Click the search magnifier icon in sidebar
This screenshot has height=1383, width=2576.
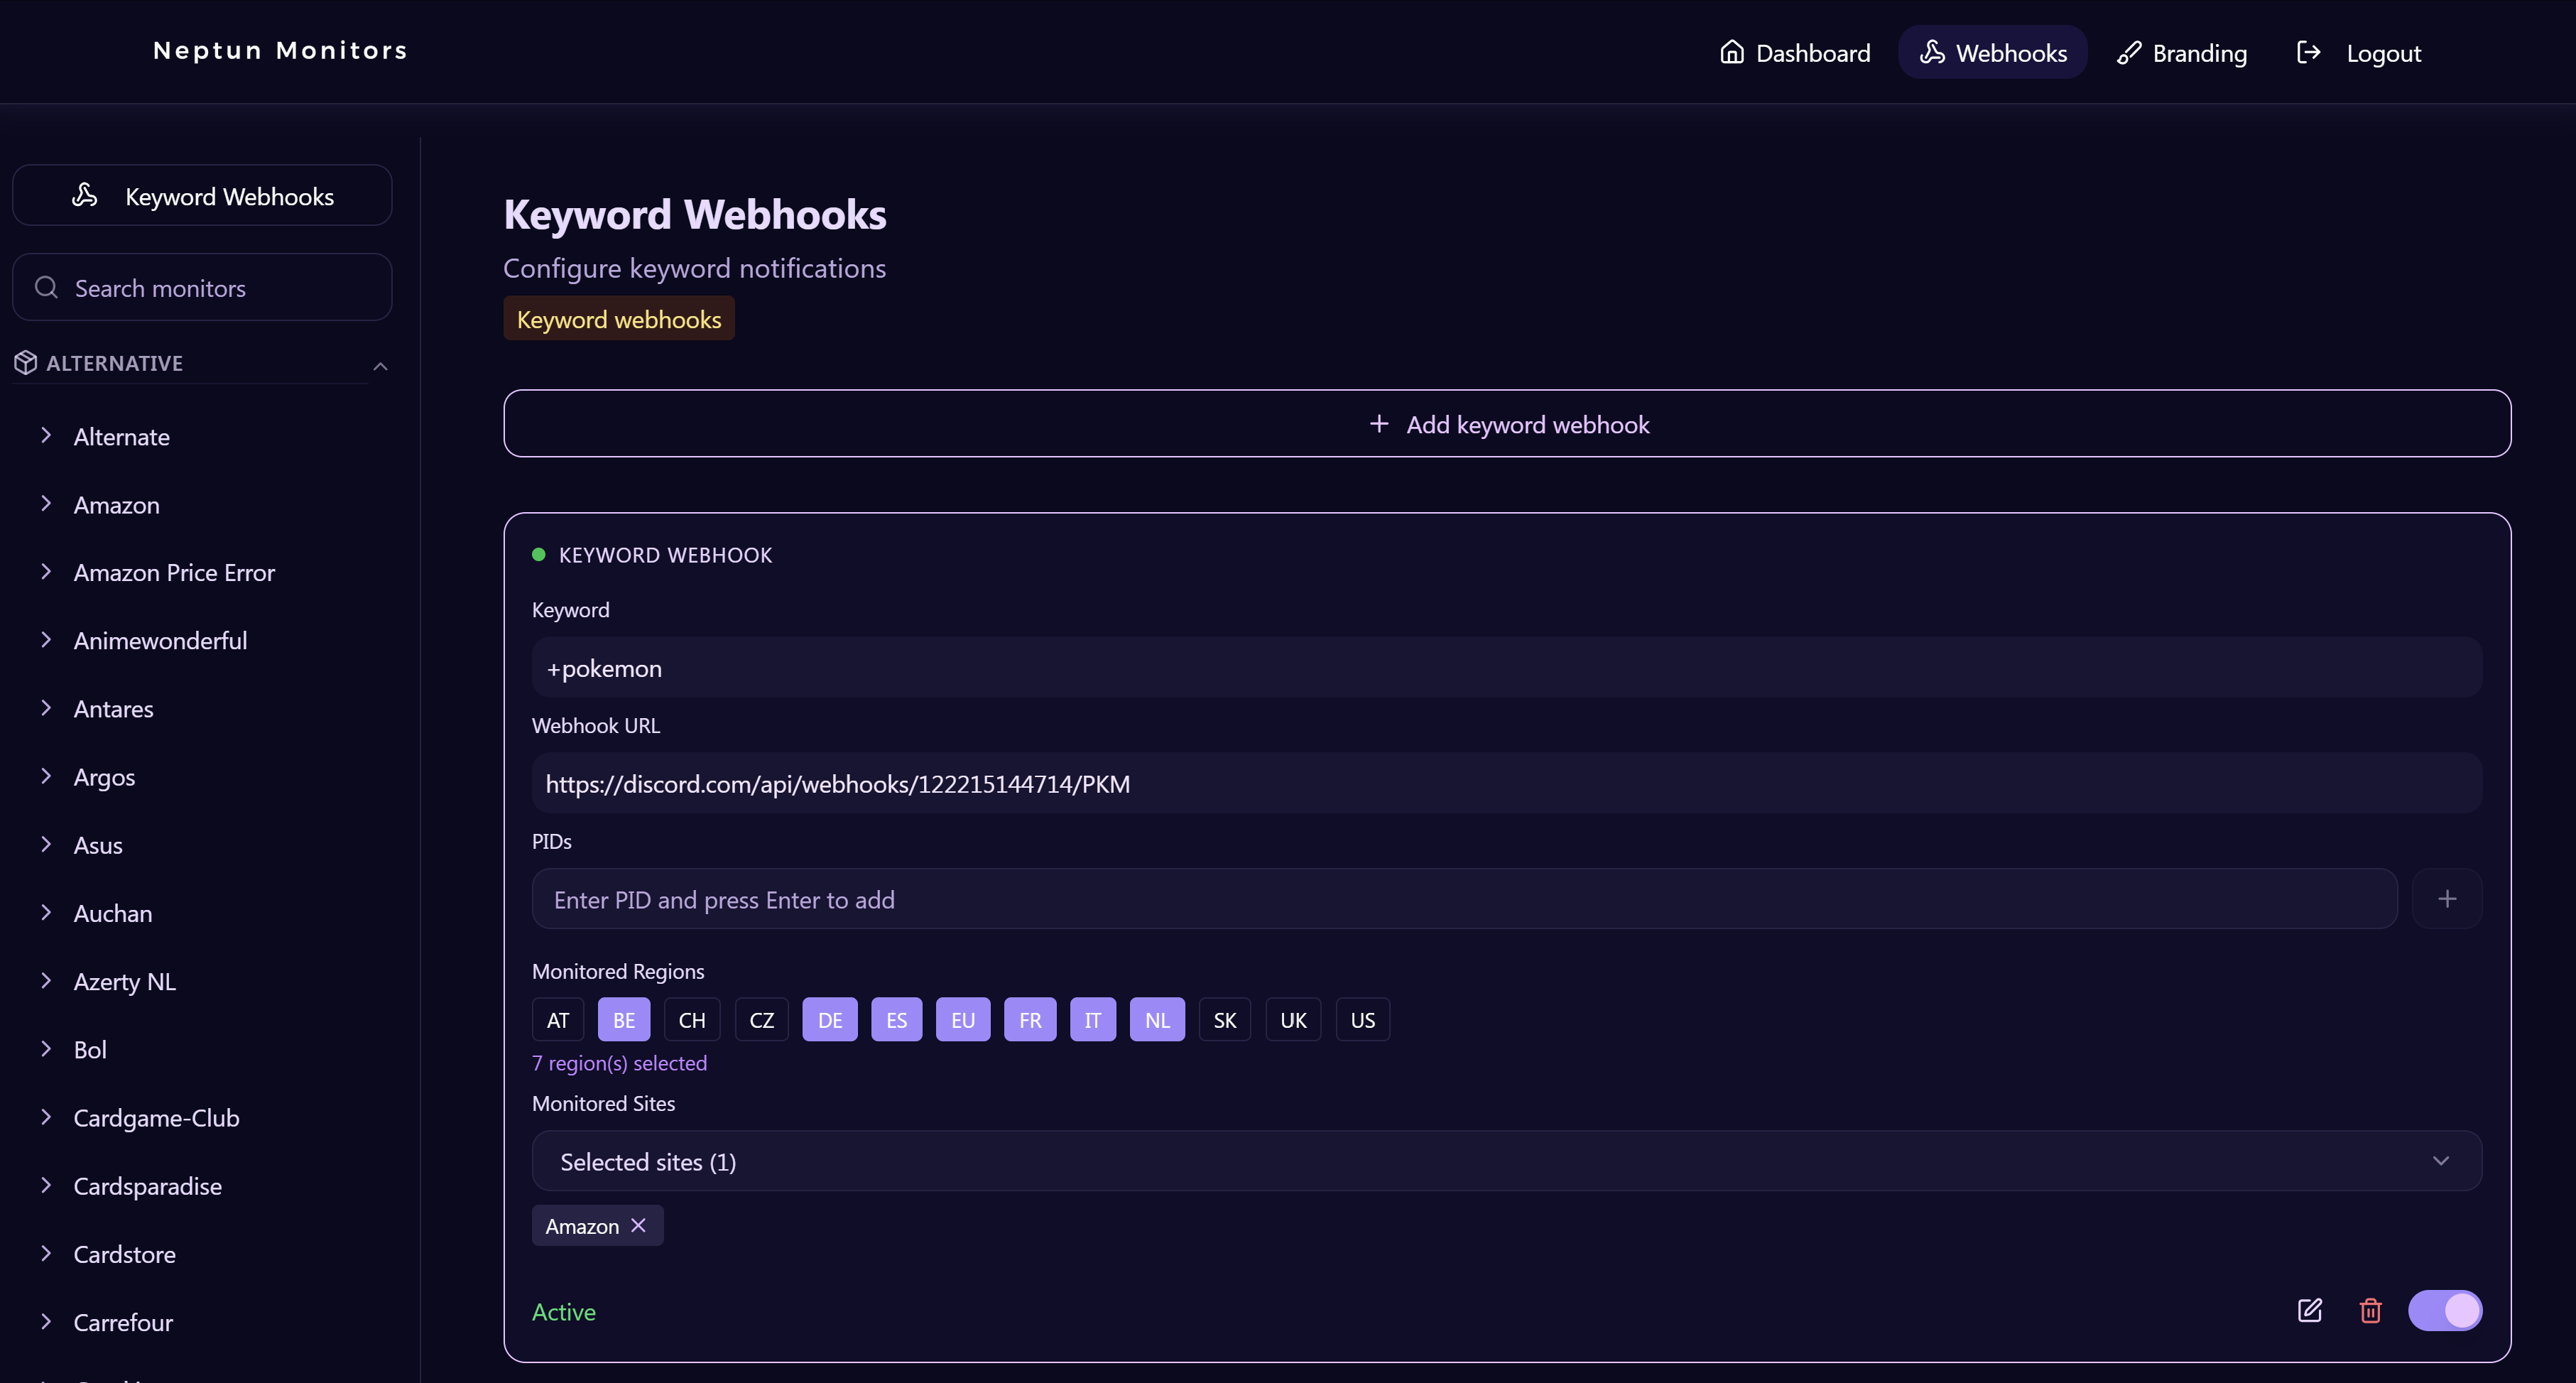pyautogui.click(x=46, y=288)
